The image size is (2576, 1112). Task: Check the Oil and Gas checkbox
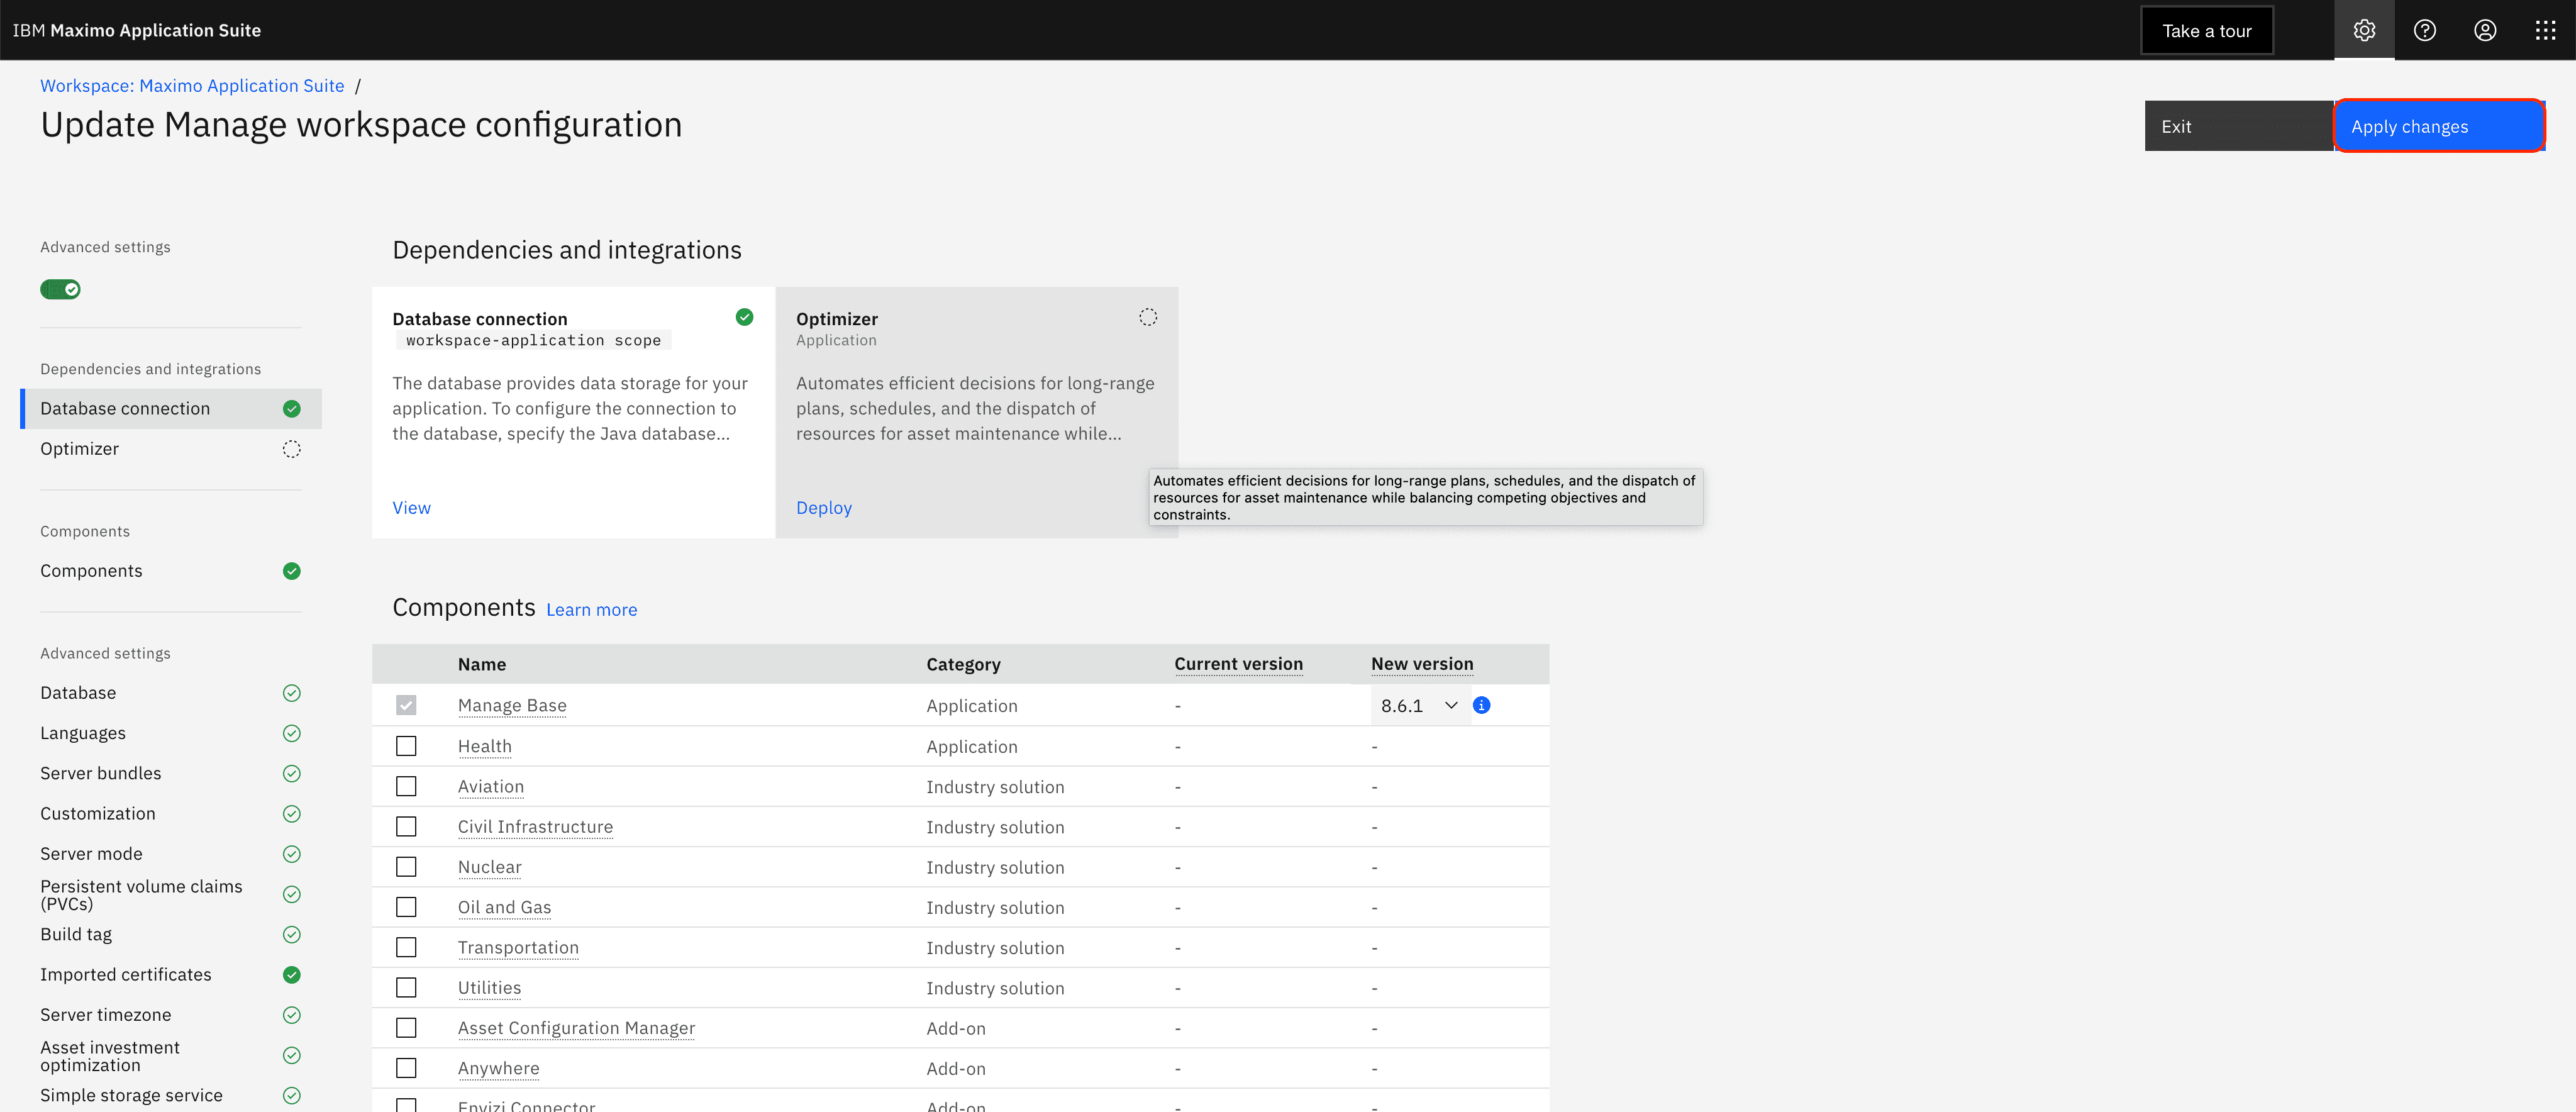coord(405,907)
